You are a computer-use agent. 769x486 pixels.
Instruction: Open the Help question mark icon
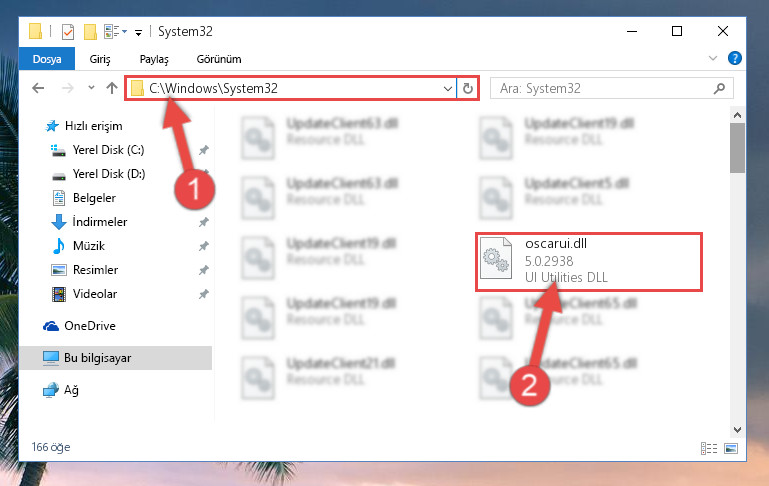(734, 58)
